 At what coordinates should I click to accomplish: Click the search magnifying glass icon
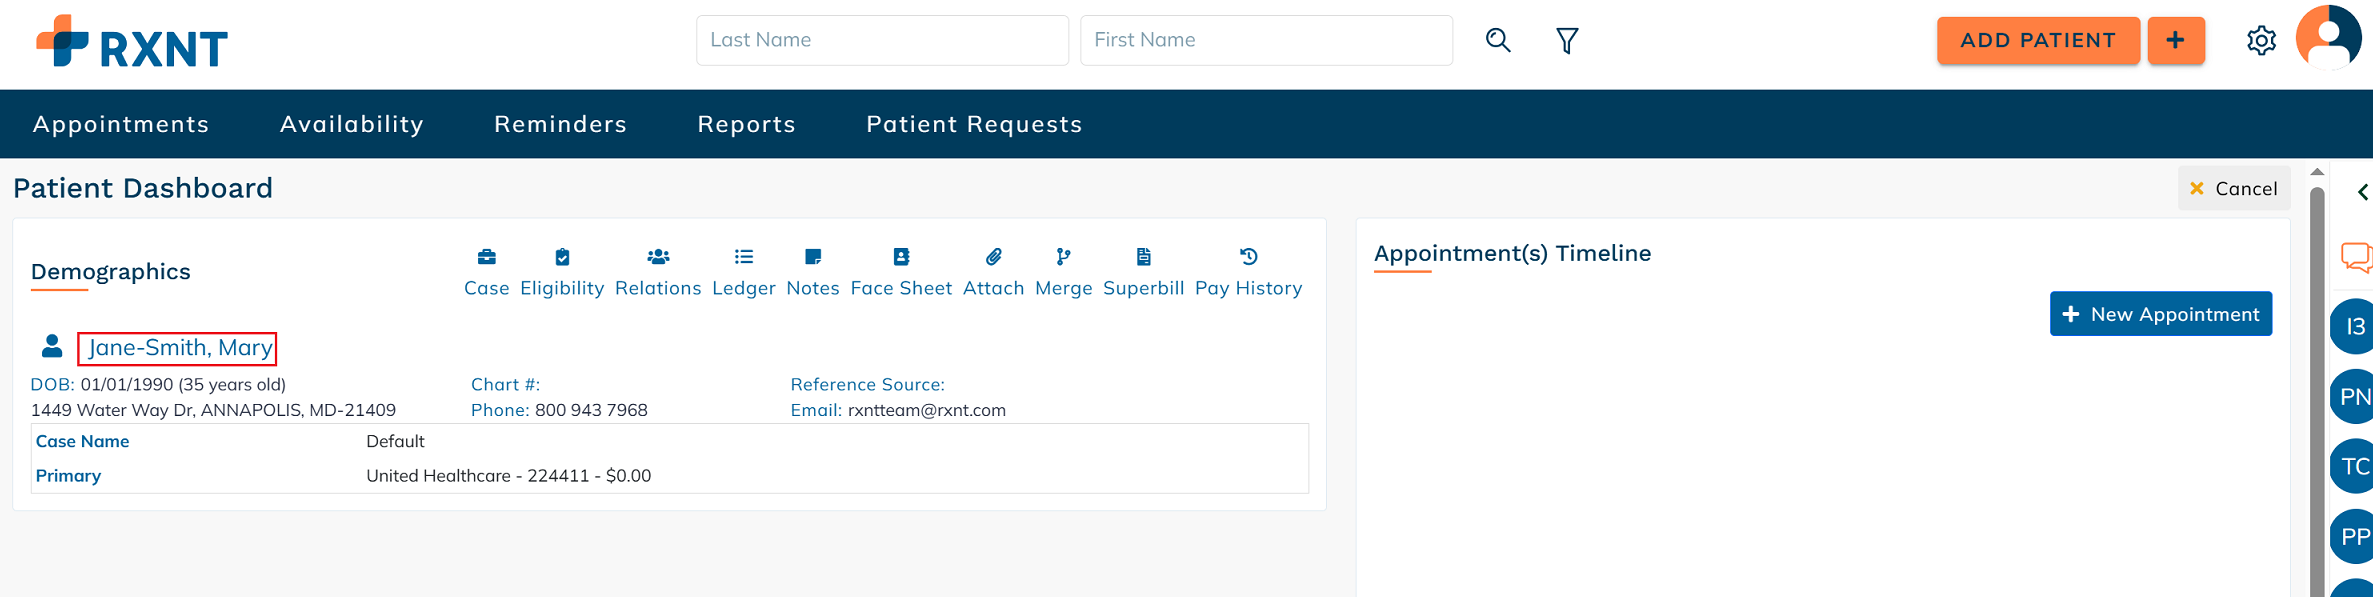pos(1498,40)
